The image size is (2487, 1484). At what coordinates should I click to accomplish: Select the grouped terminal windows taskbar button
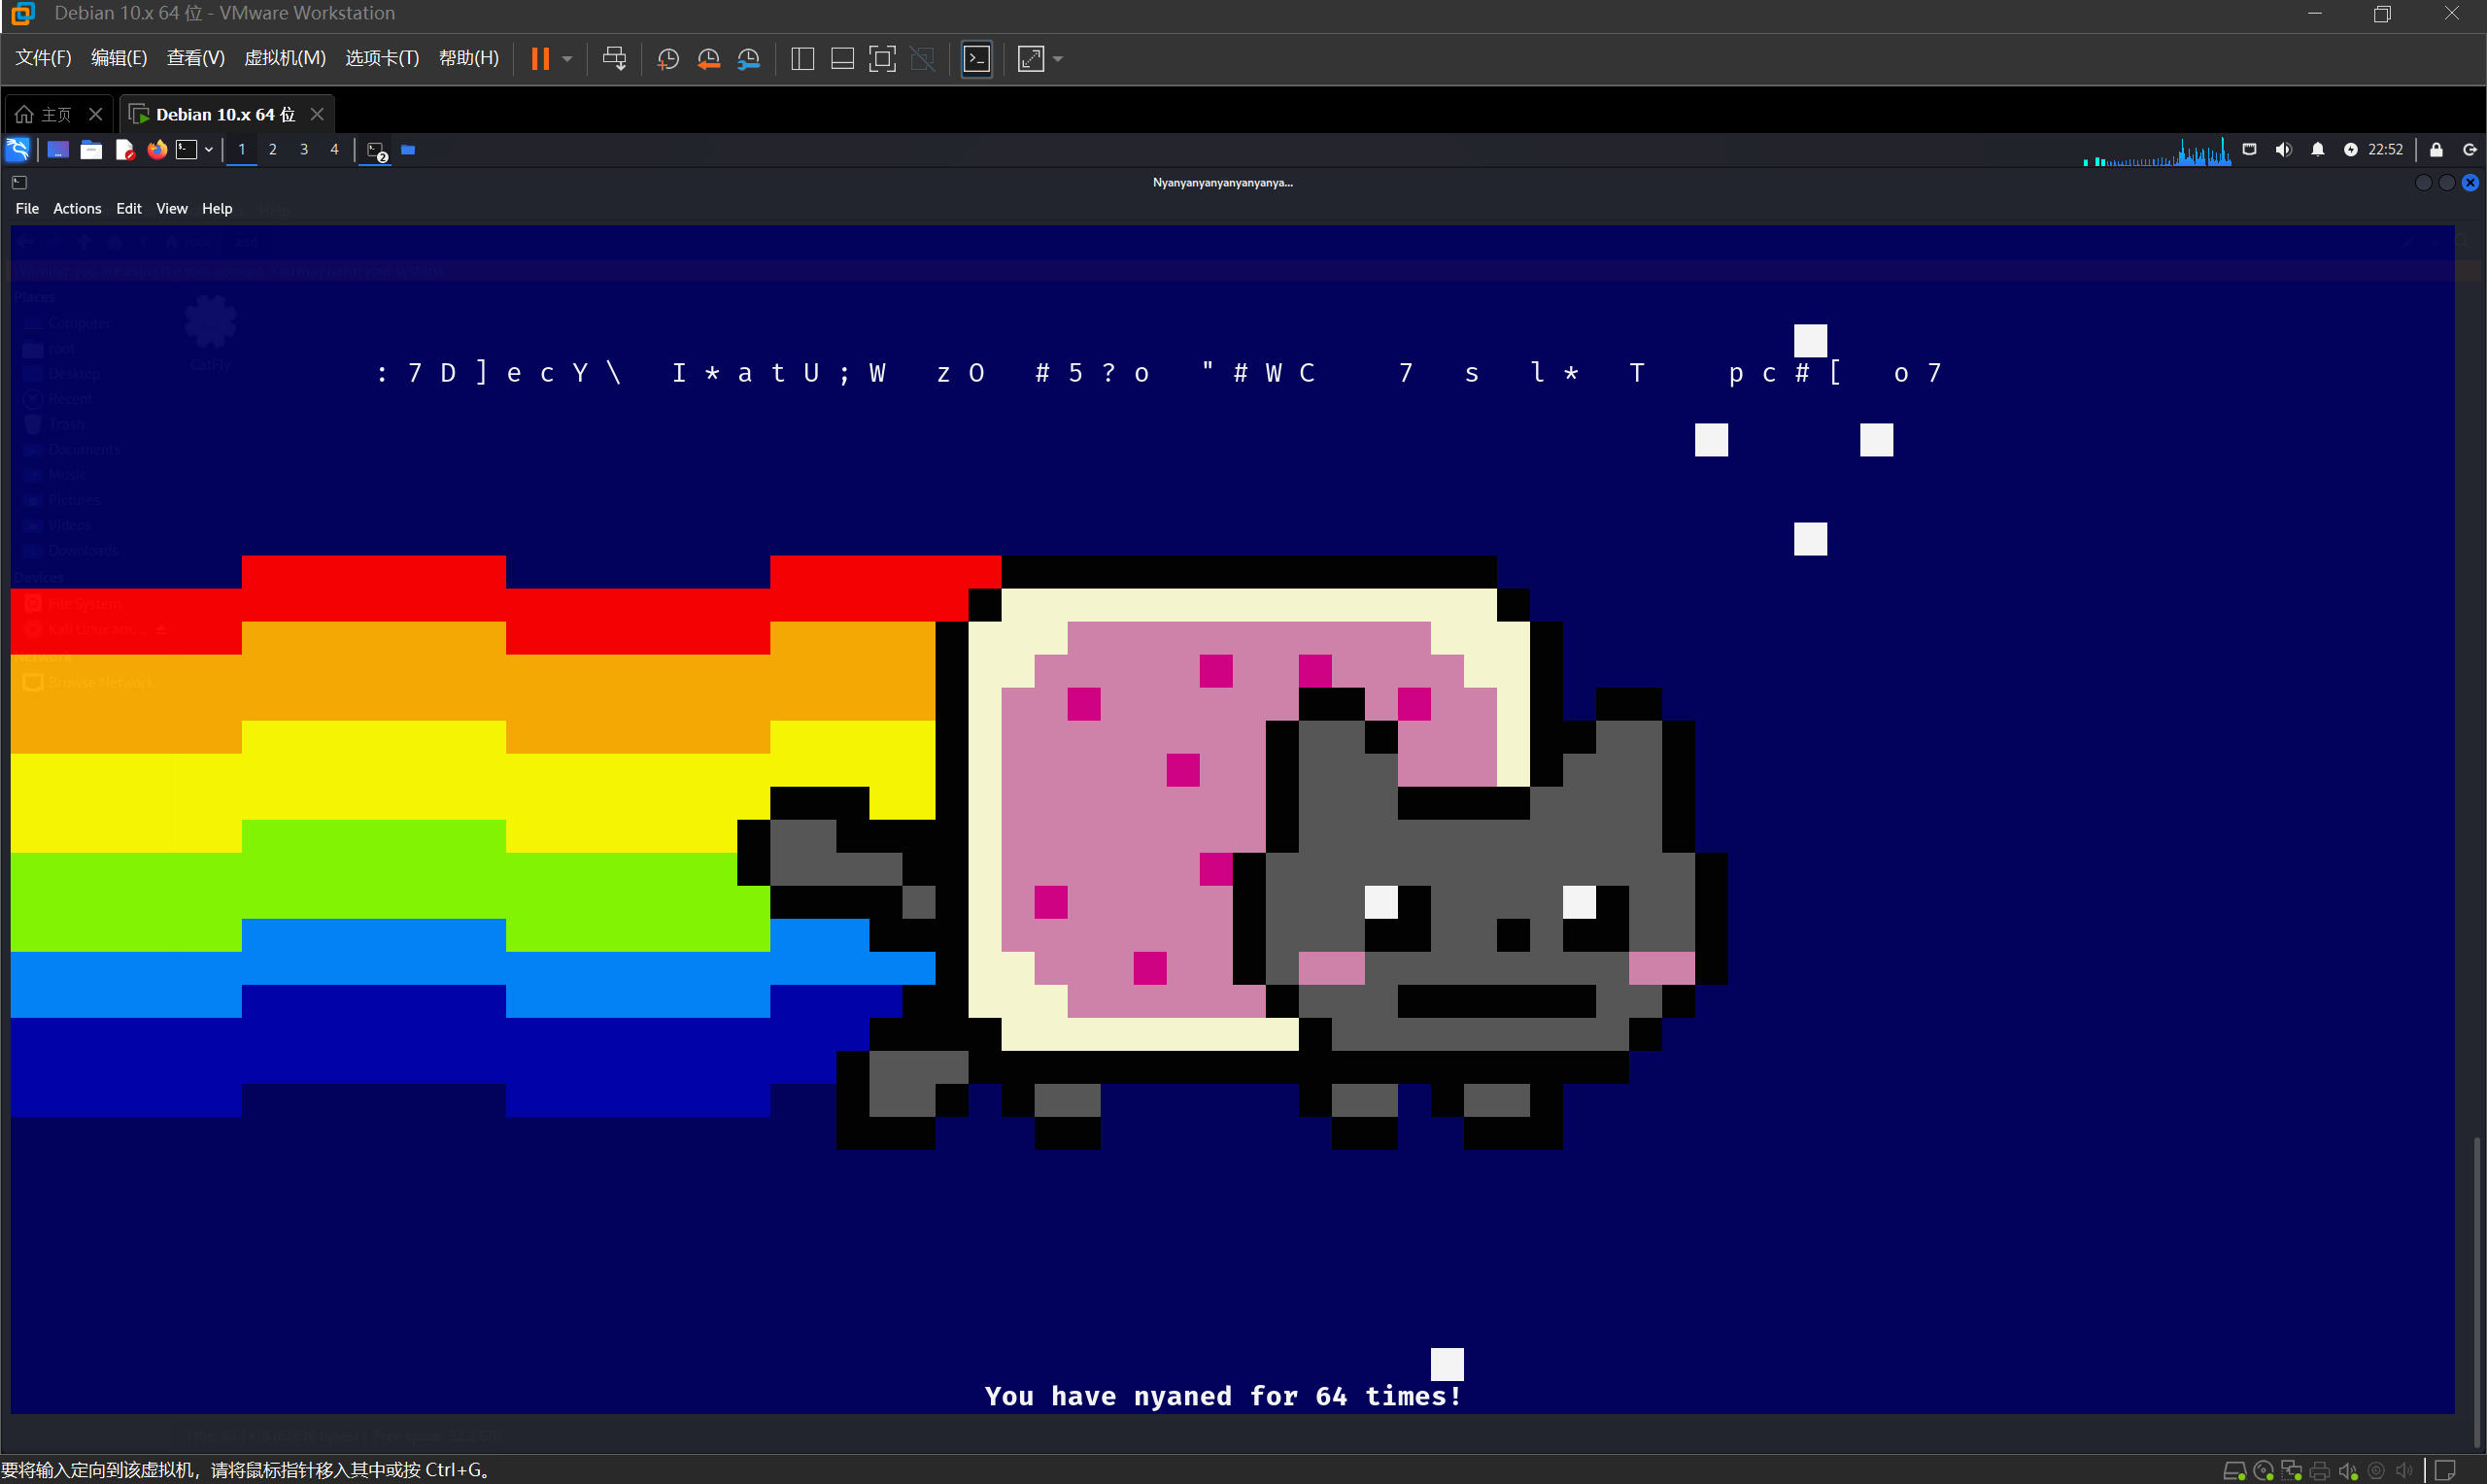pos(376,151)
